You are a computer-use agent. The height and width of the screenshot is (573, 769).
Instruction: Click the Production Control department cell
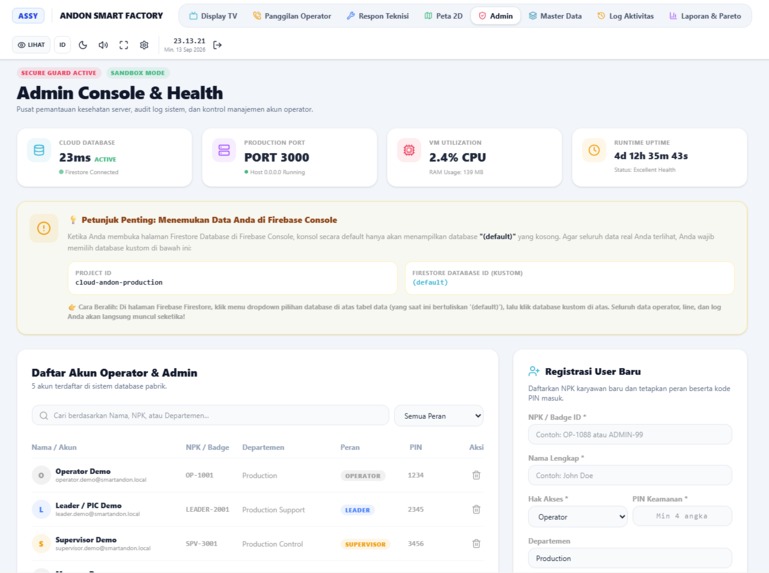pyautogui.click(x=272, y=544)
